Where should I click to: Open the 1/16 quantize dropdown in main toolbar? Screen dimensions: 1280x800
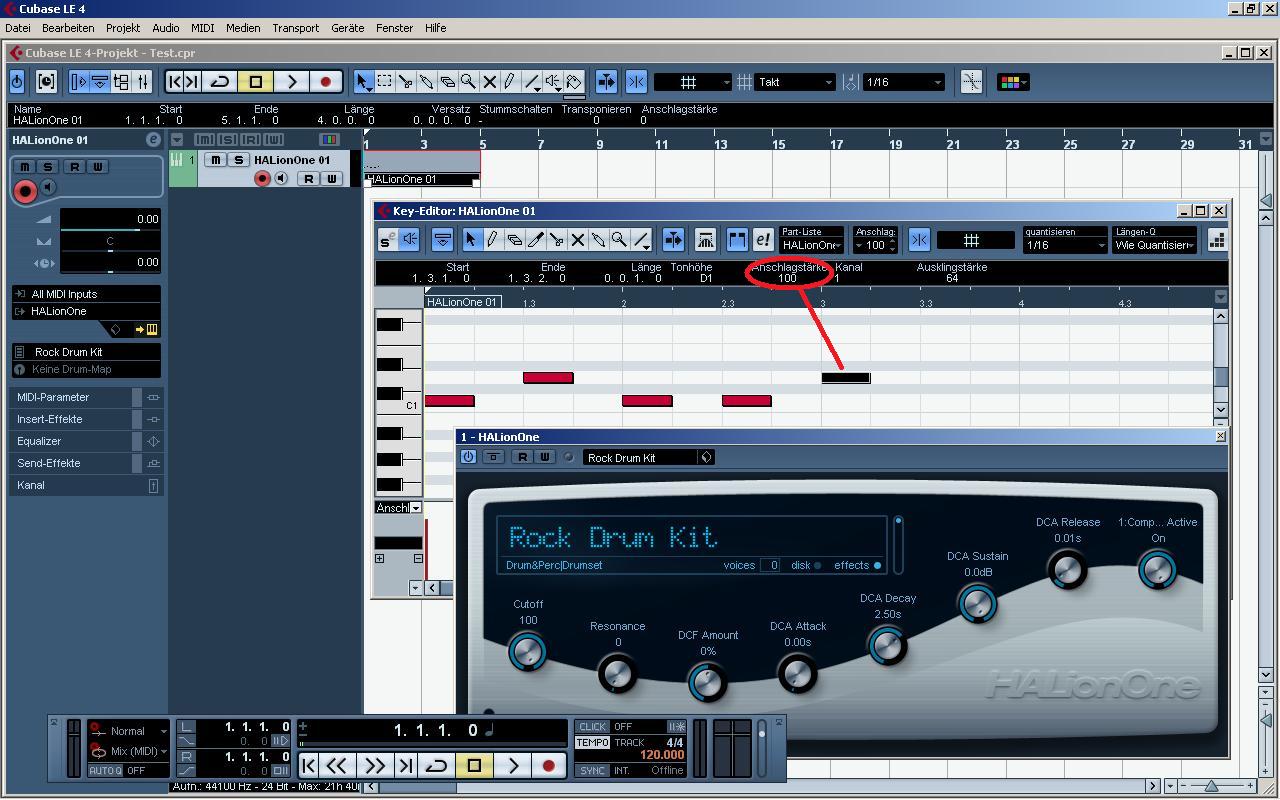pos(903,82)
